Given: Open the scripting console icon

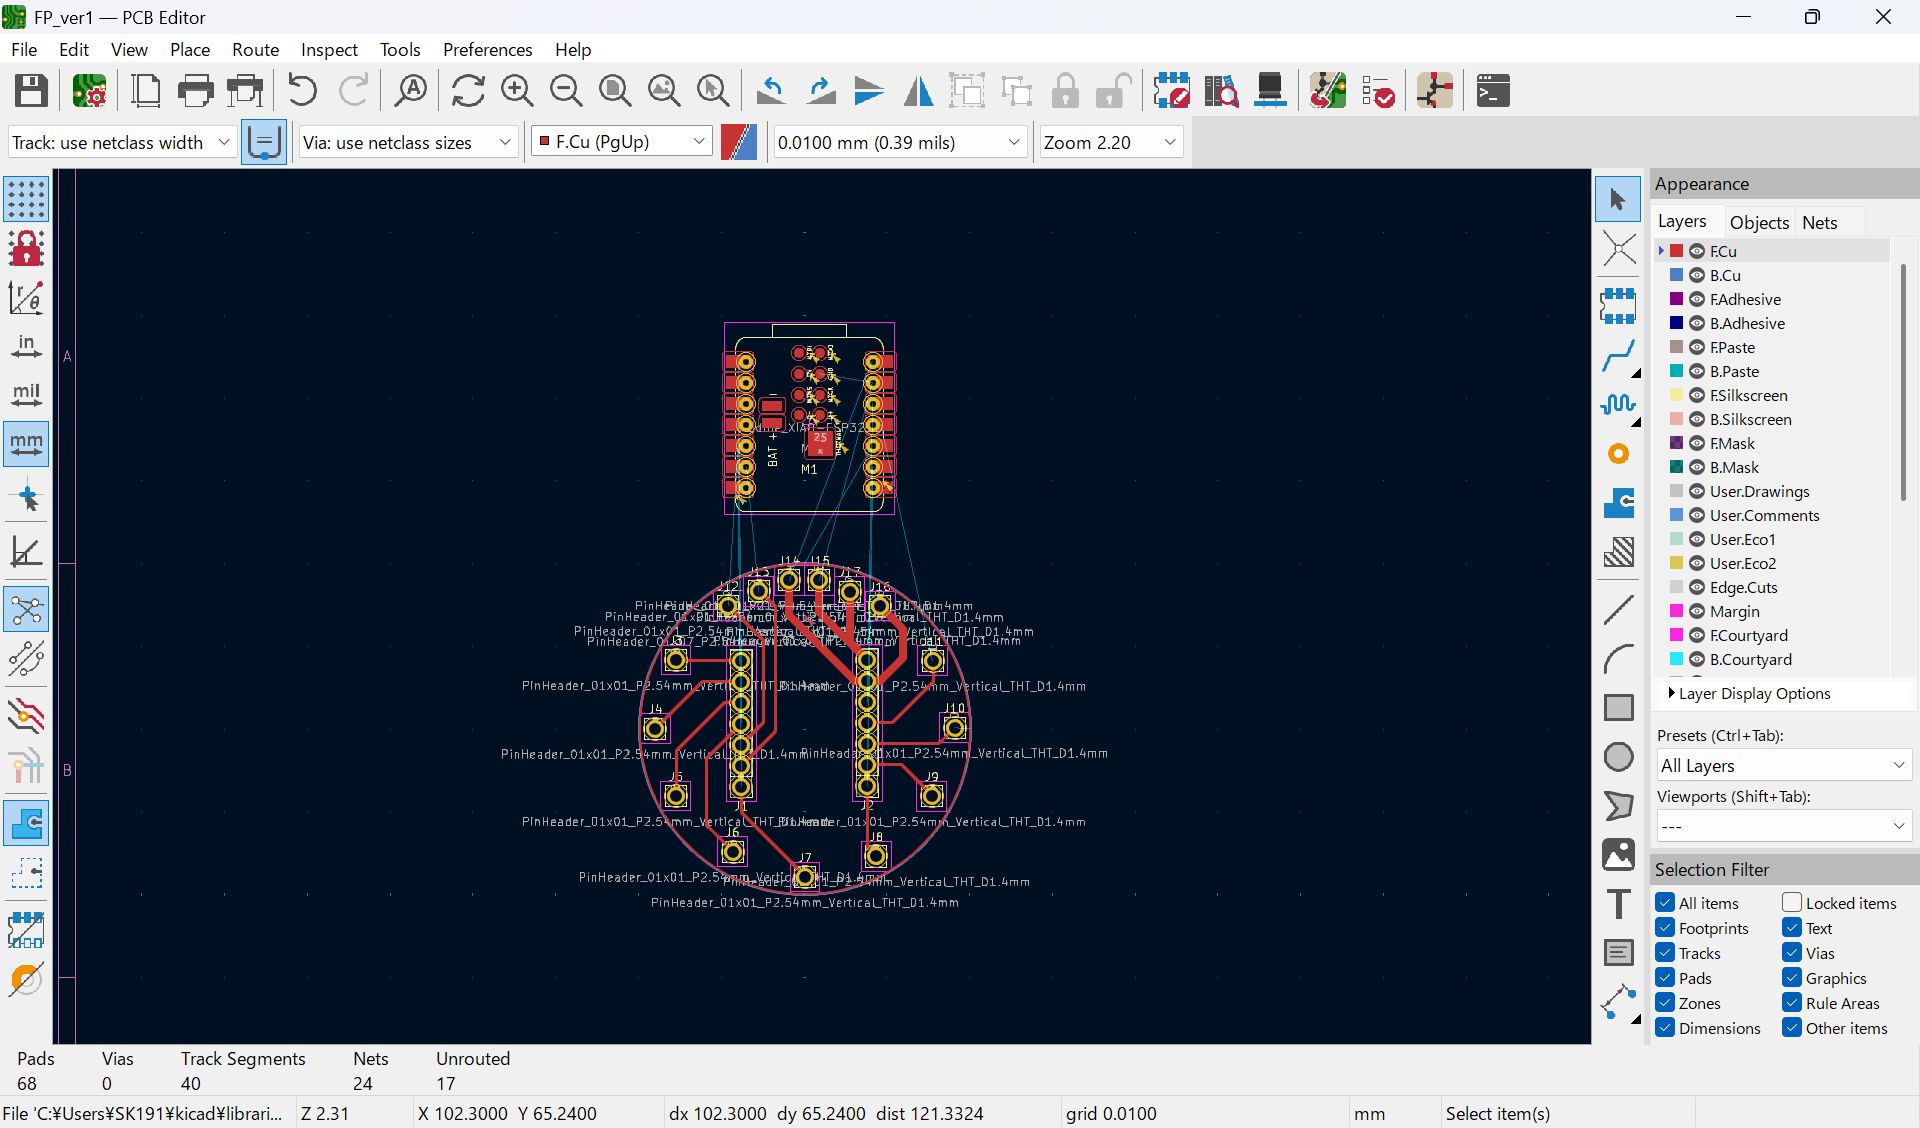Looking at the screenshot, I should (x=1493, y=91).
